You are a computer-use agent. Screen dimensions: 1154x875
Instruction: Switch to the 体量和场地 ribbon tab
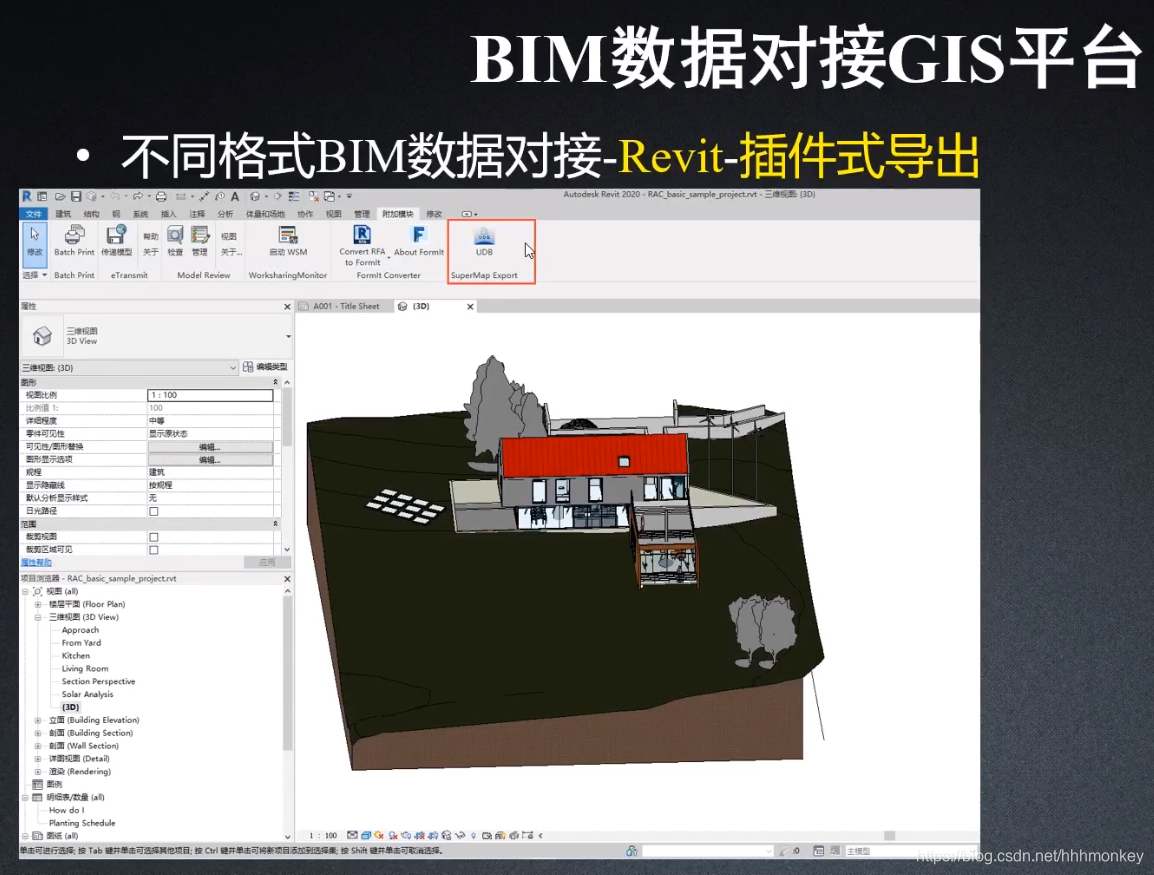click(x=265, y=213)
